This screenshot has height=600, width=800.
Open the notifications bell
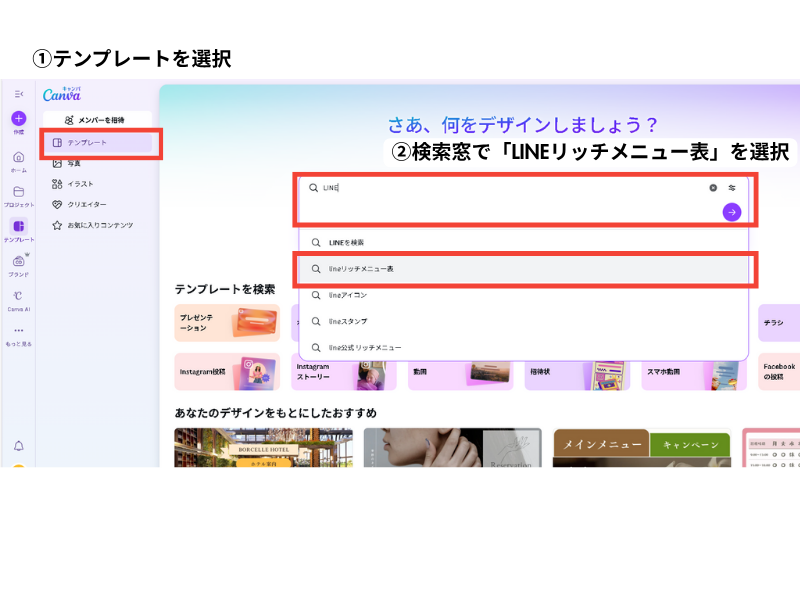point(19,445)
